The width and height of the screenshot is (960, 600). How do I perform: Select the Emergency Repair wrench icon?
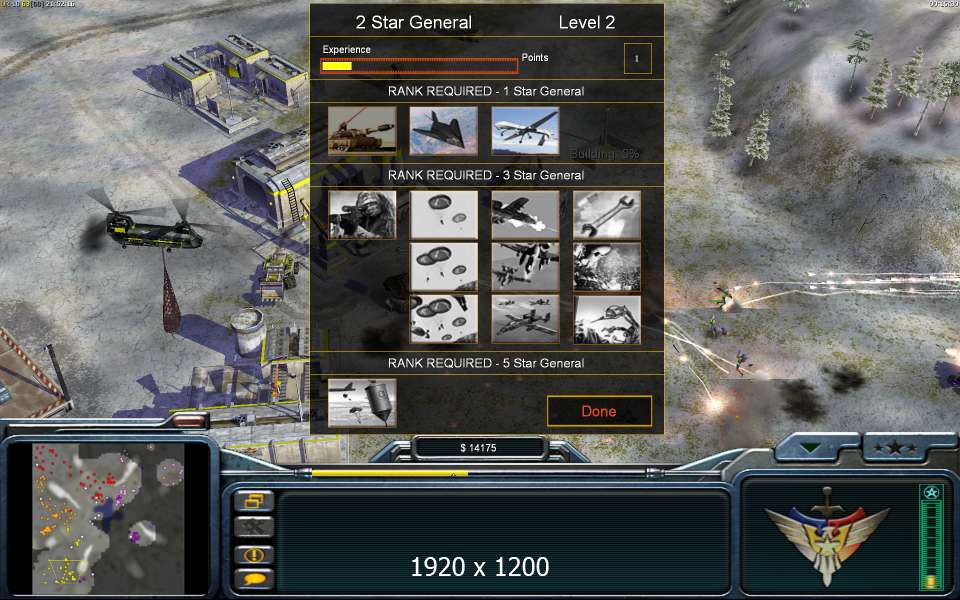pos(607,214)
